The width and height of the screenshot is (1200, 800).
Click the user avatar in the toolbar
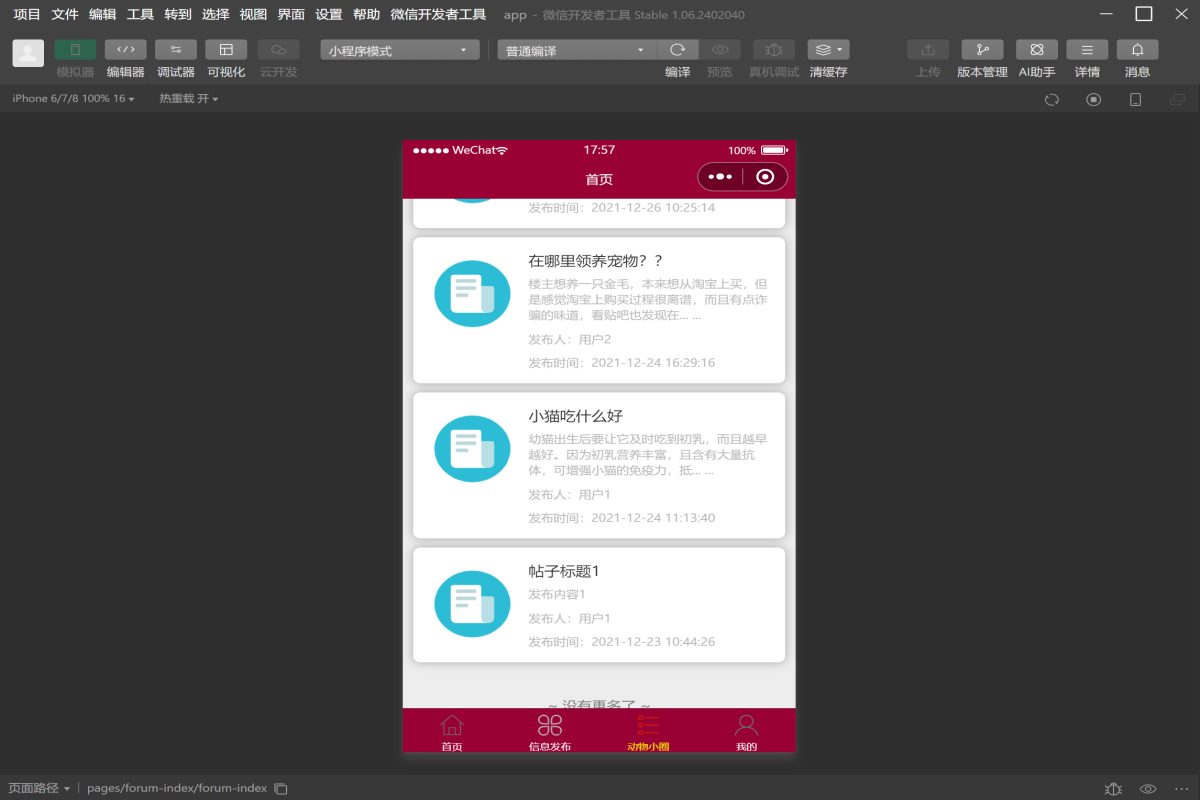28,53
